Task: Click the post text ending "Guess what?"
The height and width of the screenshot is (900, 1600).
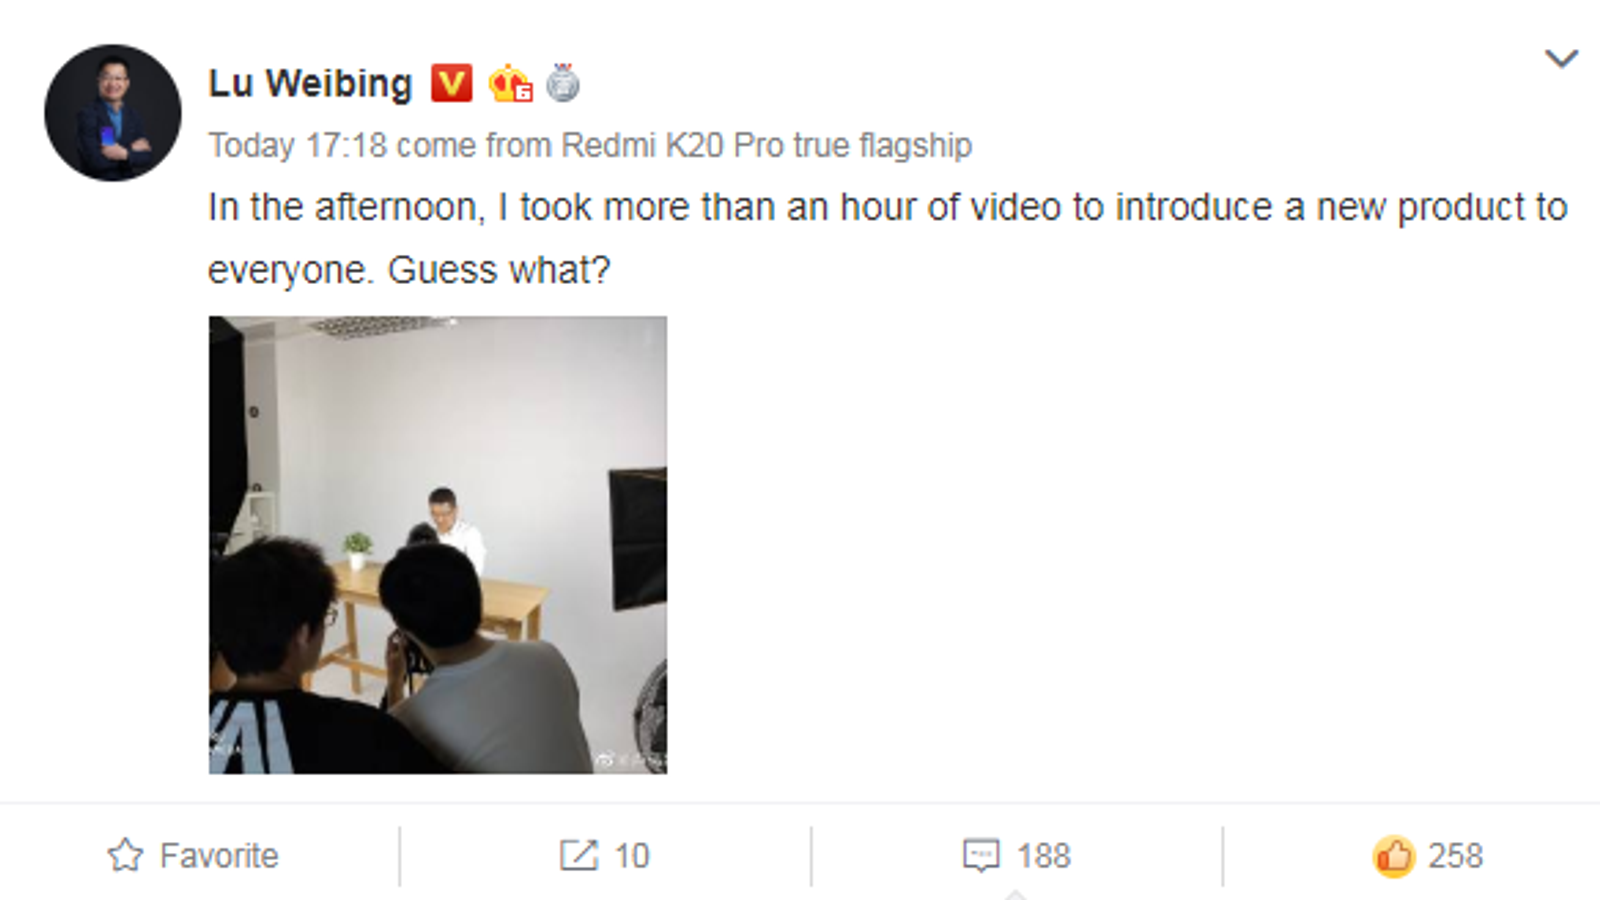Action: (500, 270)
